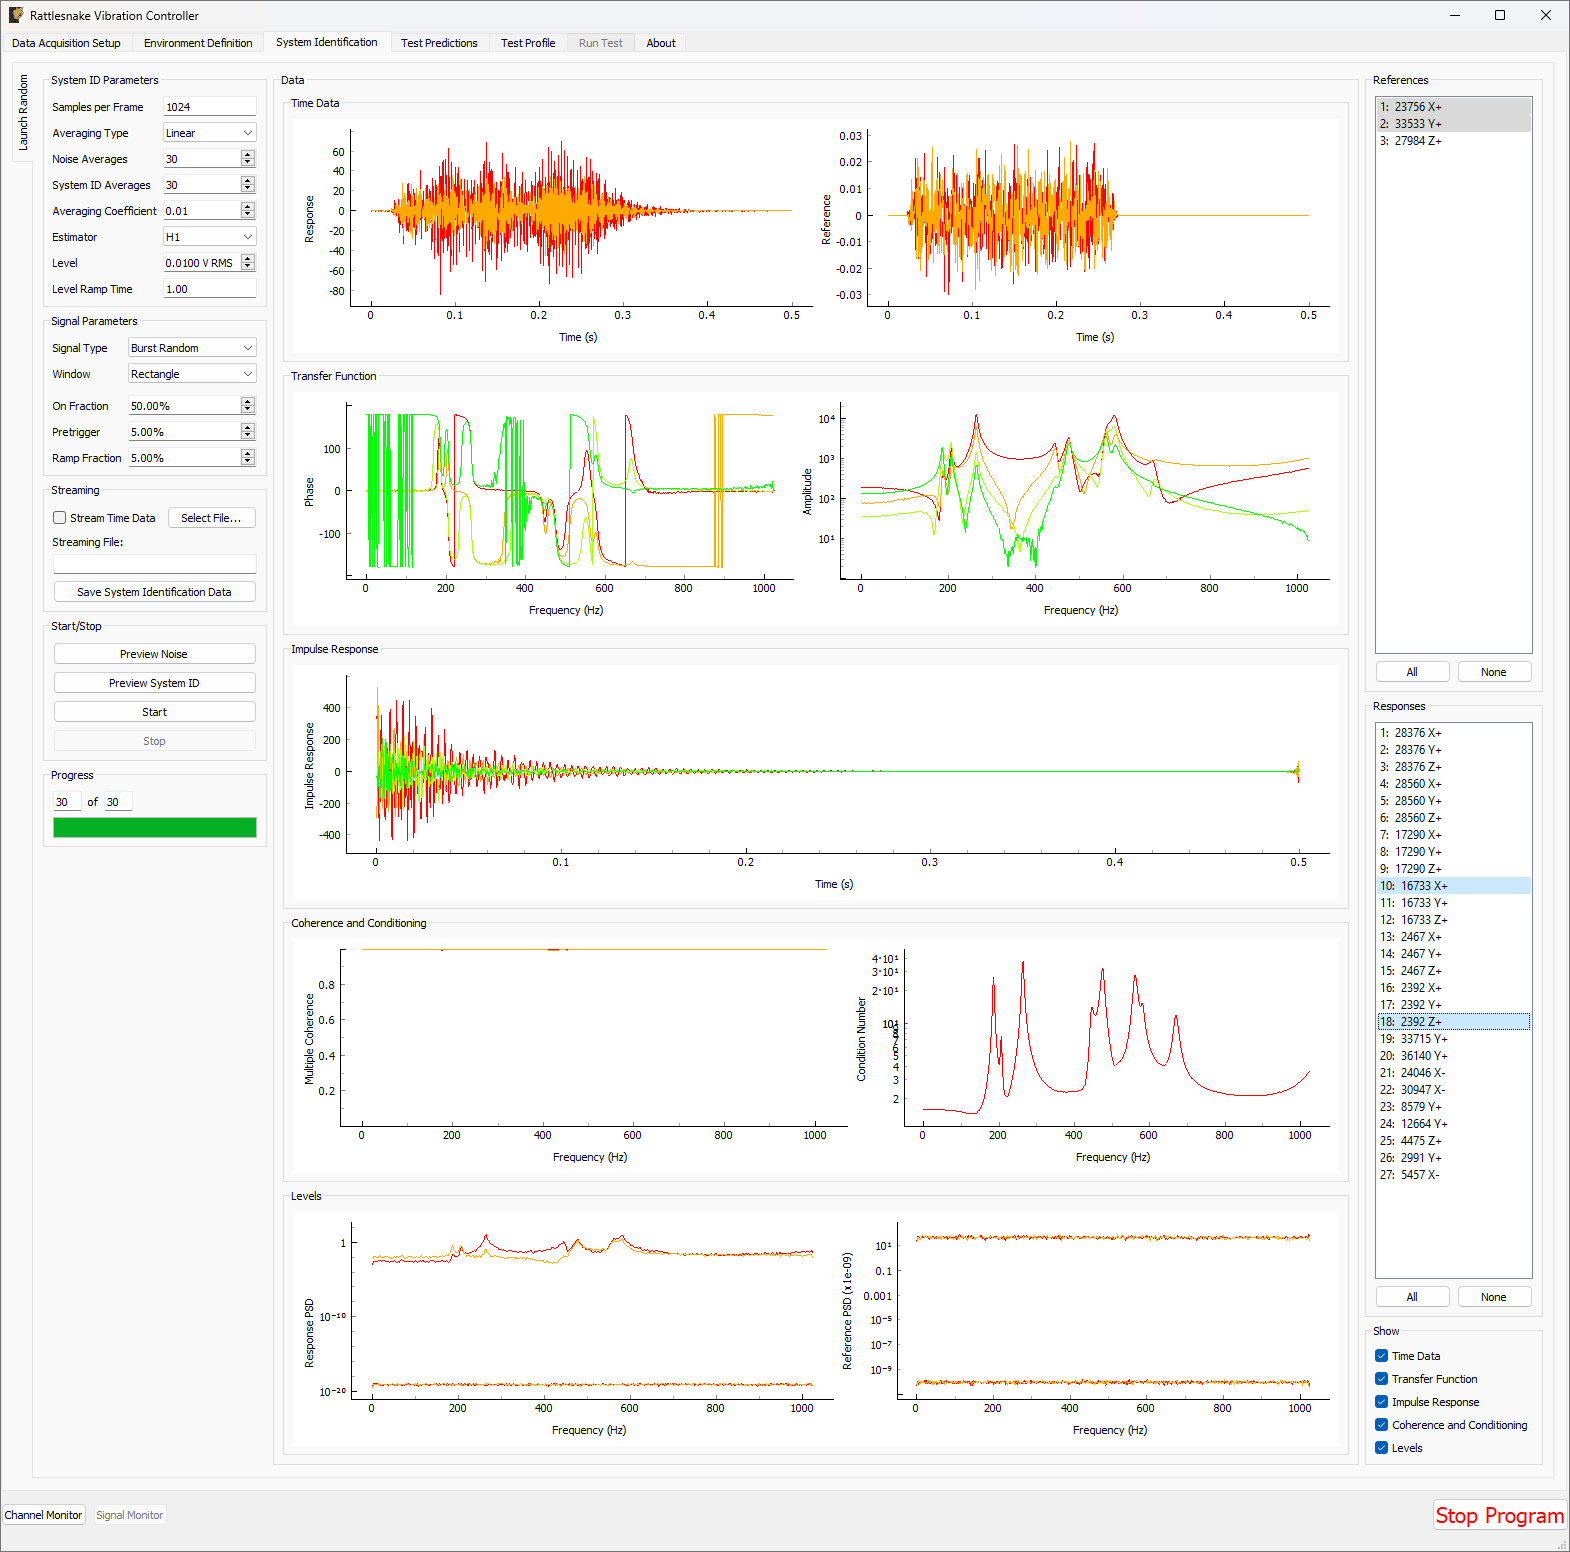Enable the Stream Time Data checkbox
This screenshot has width=1570, height=1552.
(60, 518)
